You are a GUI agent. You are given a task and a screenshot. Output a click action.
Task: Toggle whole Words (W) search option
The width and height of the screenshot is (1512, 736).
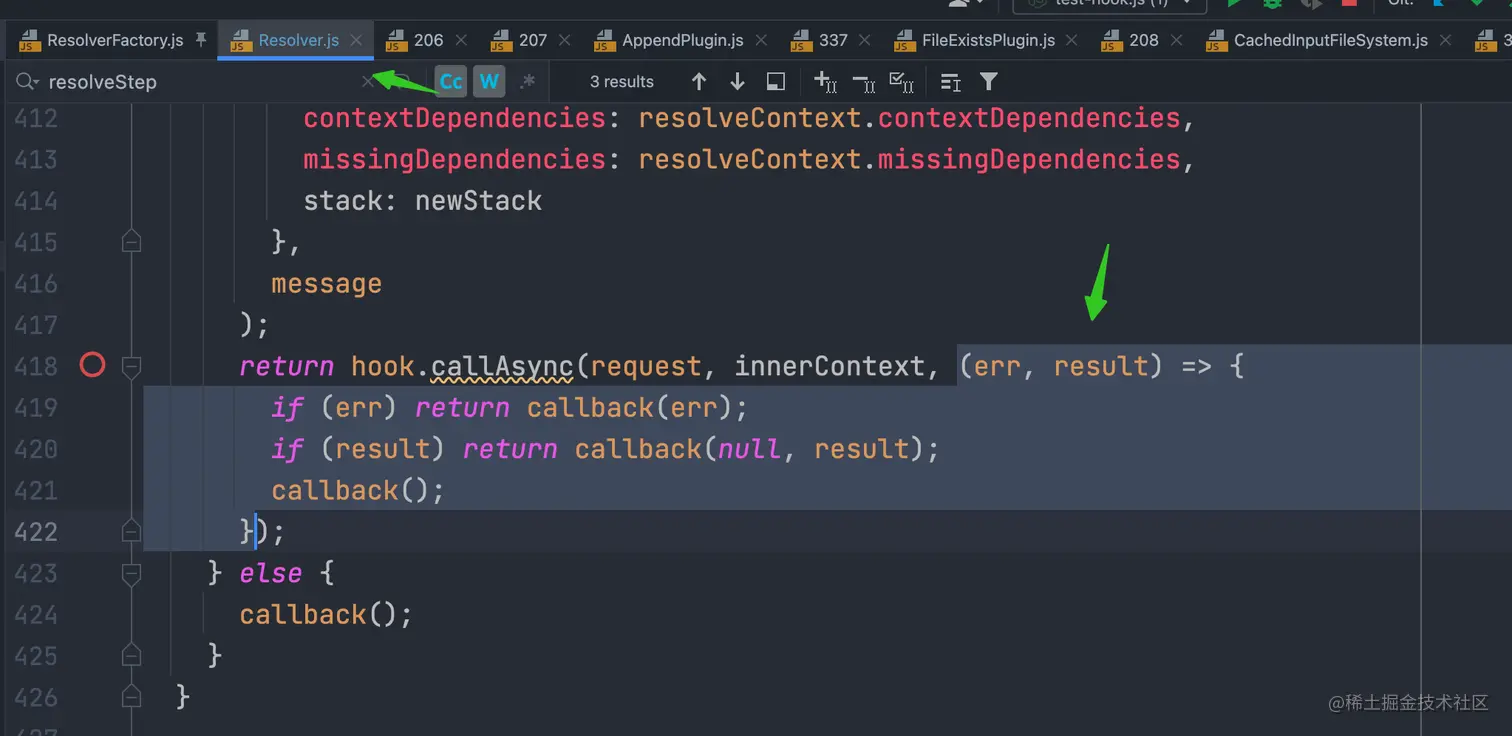pos(489,81)
